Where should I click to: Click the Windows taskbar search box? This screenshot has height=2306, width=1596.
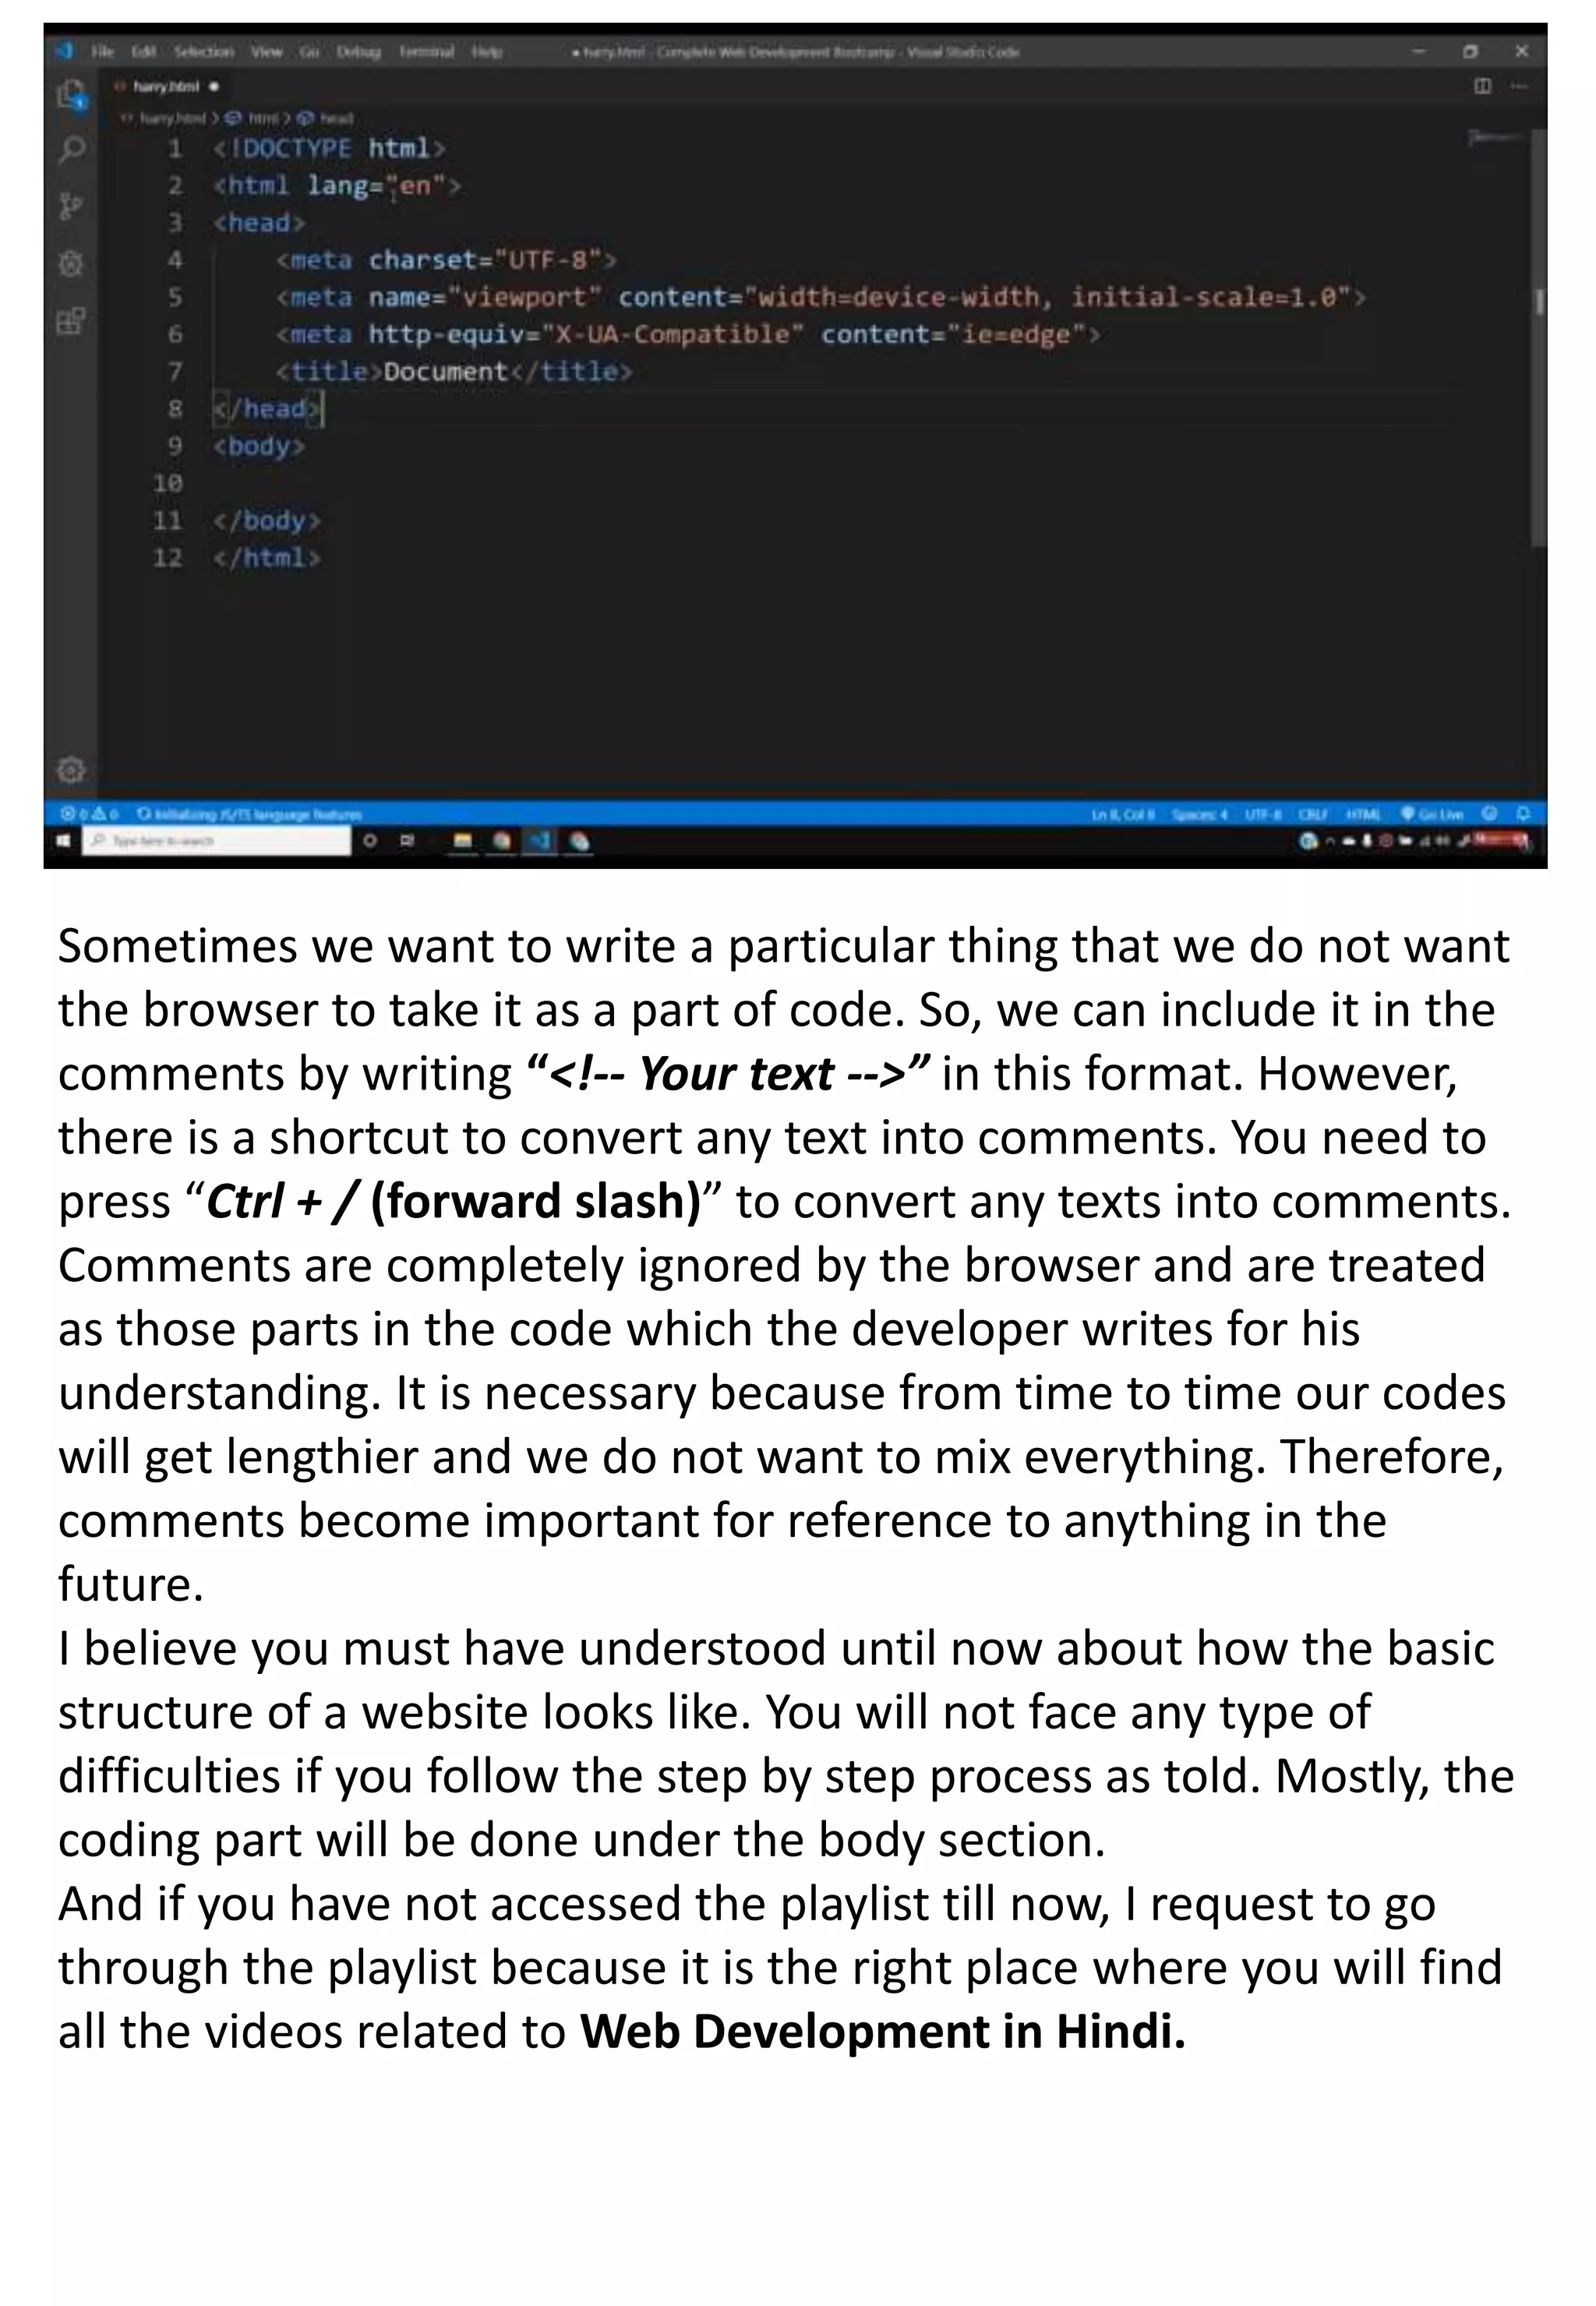click(x=215, y=840)
